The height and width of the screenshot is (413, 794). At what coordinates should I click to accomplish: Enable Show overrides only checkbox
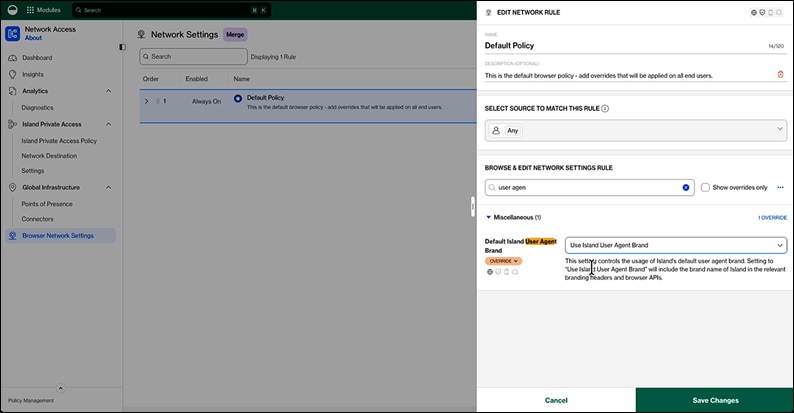coord(705,187)
